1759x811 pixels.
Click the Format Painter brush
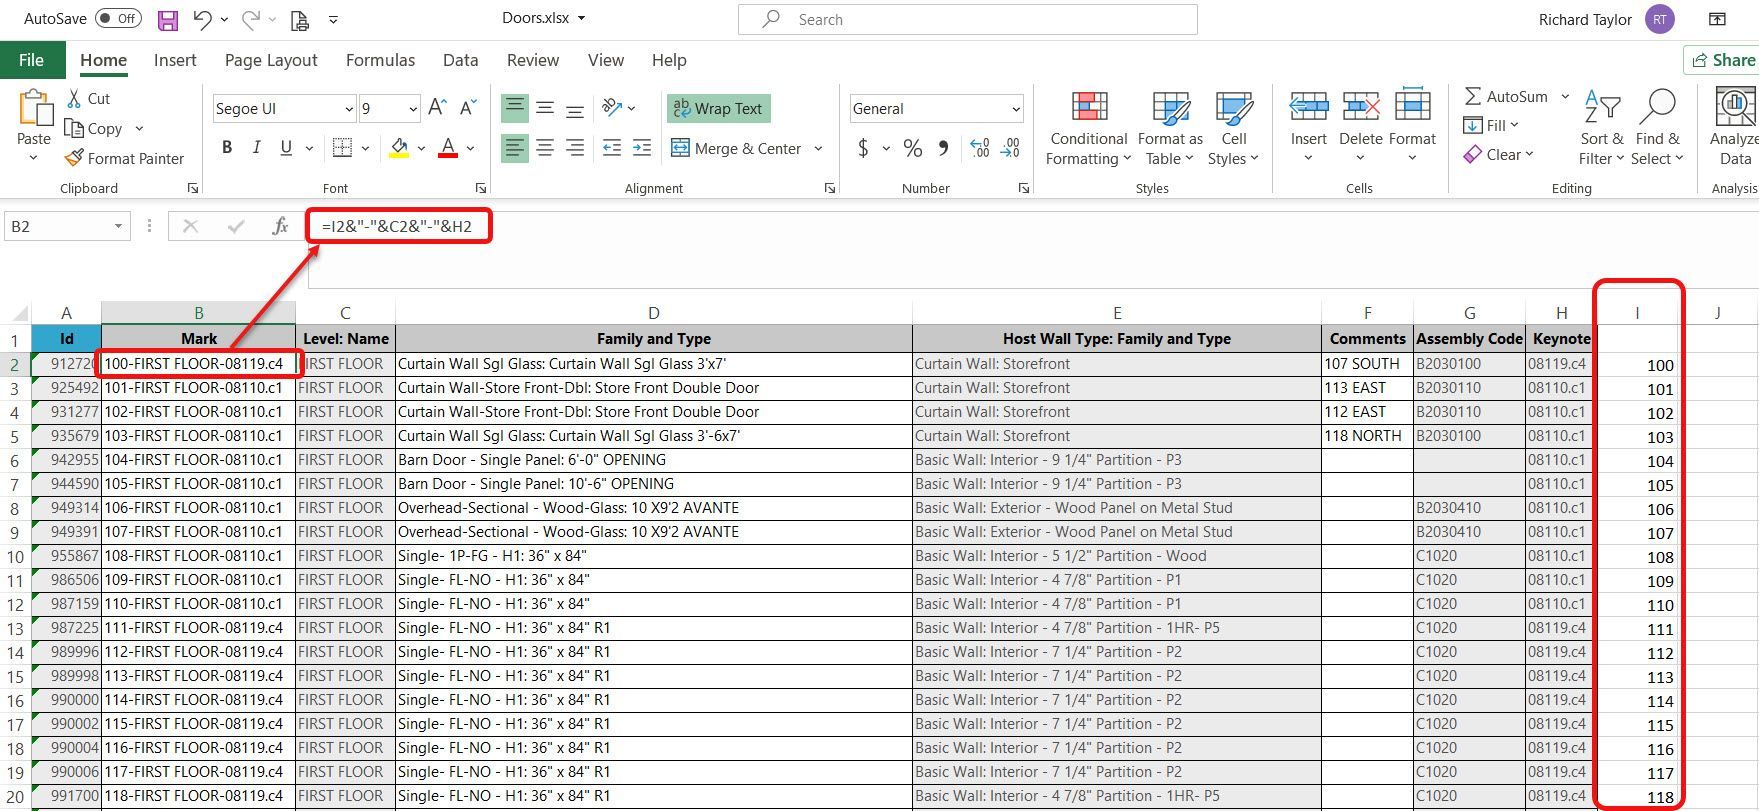124,158
